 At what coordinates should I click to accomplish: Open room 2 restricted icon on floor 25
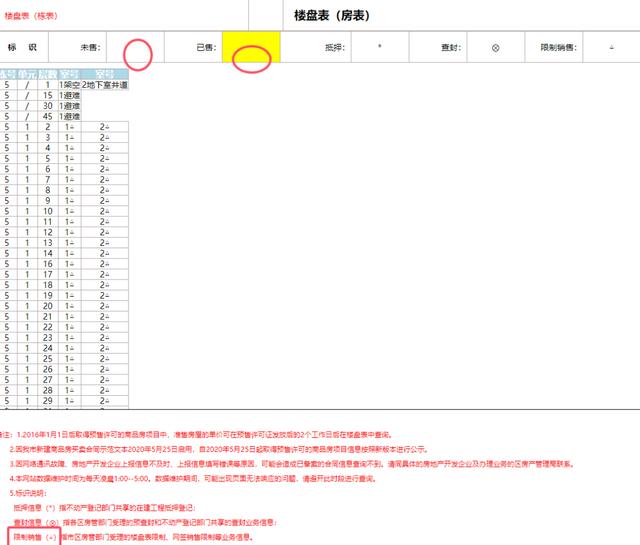107,359
